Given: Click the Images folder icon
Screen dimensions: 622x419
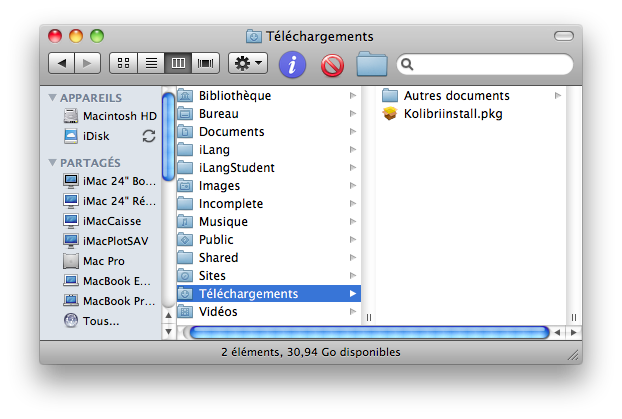Looking at the screenshot, I should click(185, 185).
